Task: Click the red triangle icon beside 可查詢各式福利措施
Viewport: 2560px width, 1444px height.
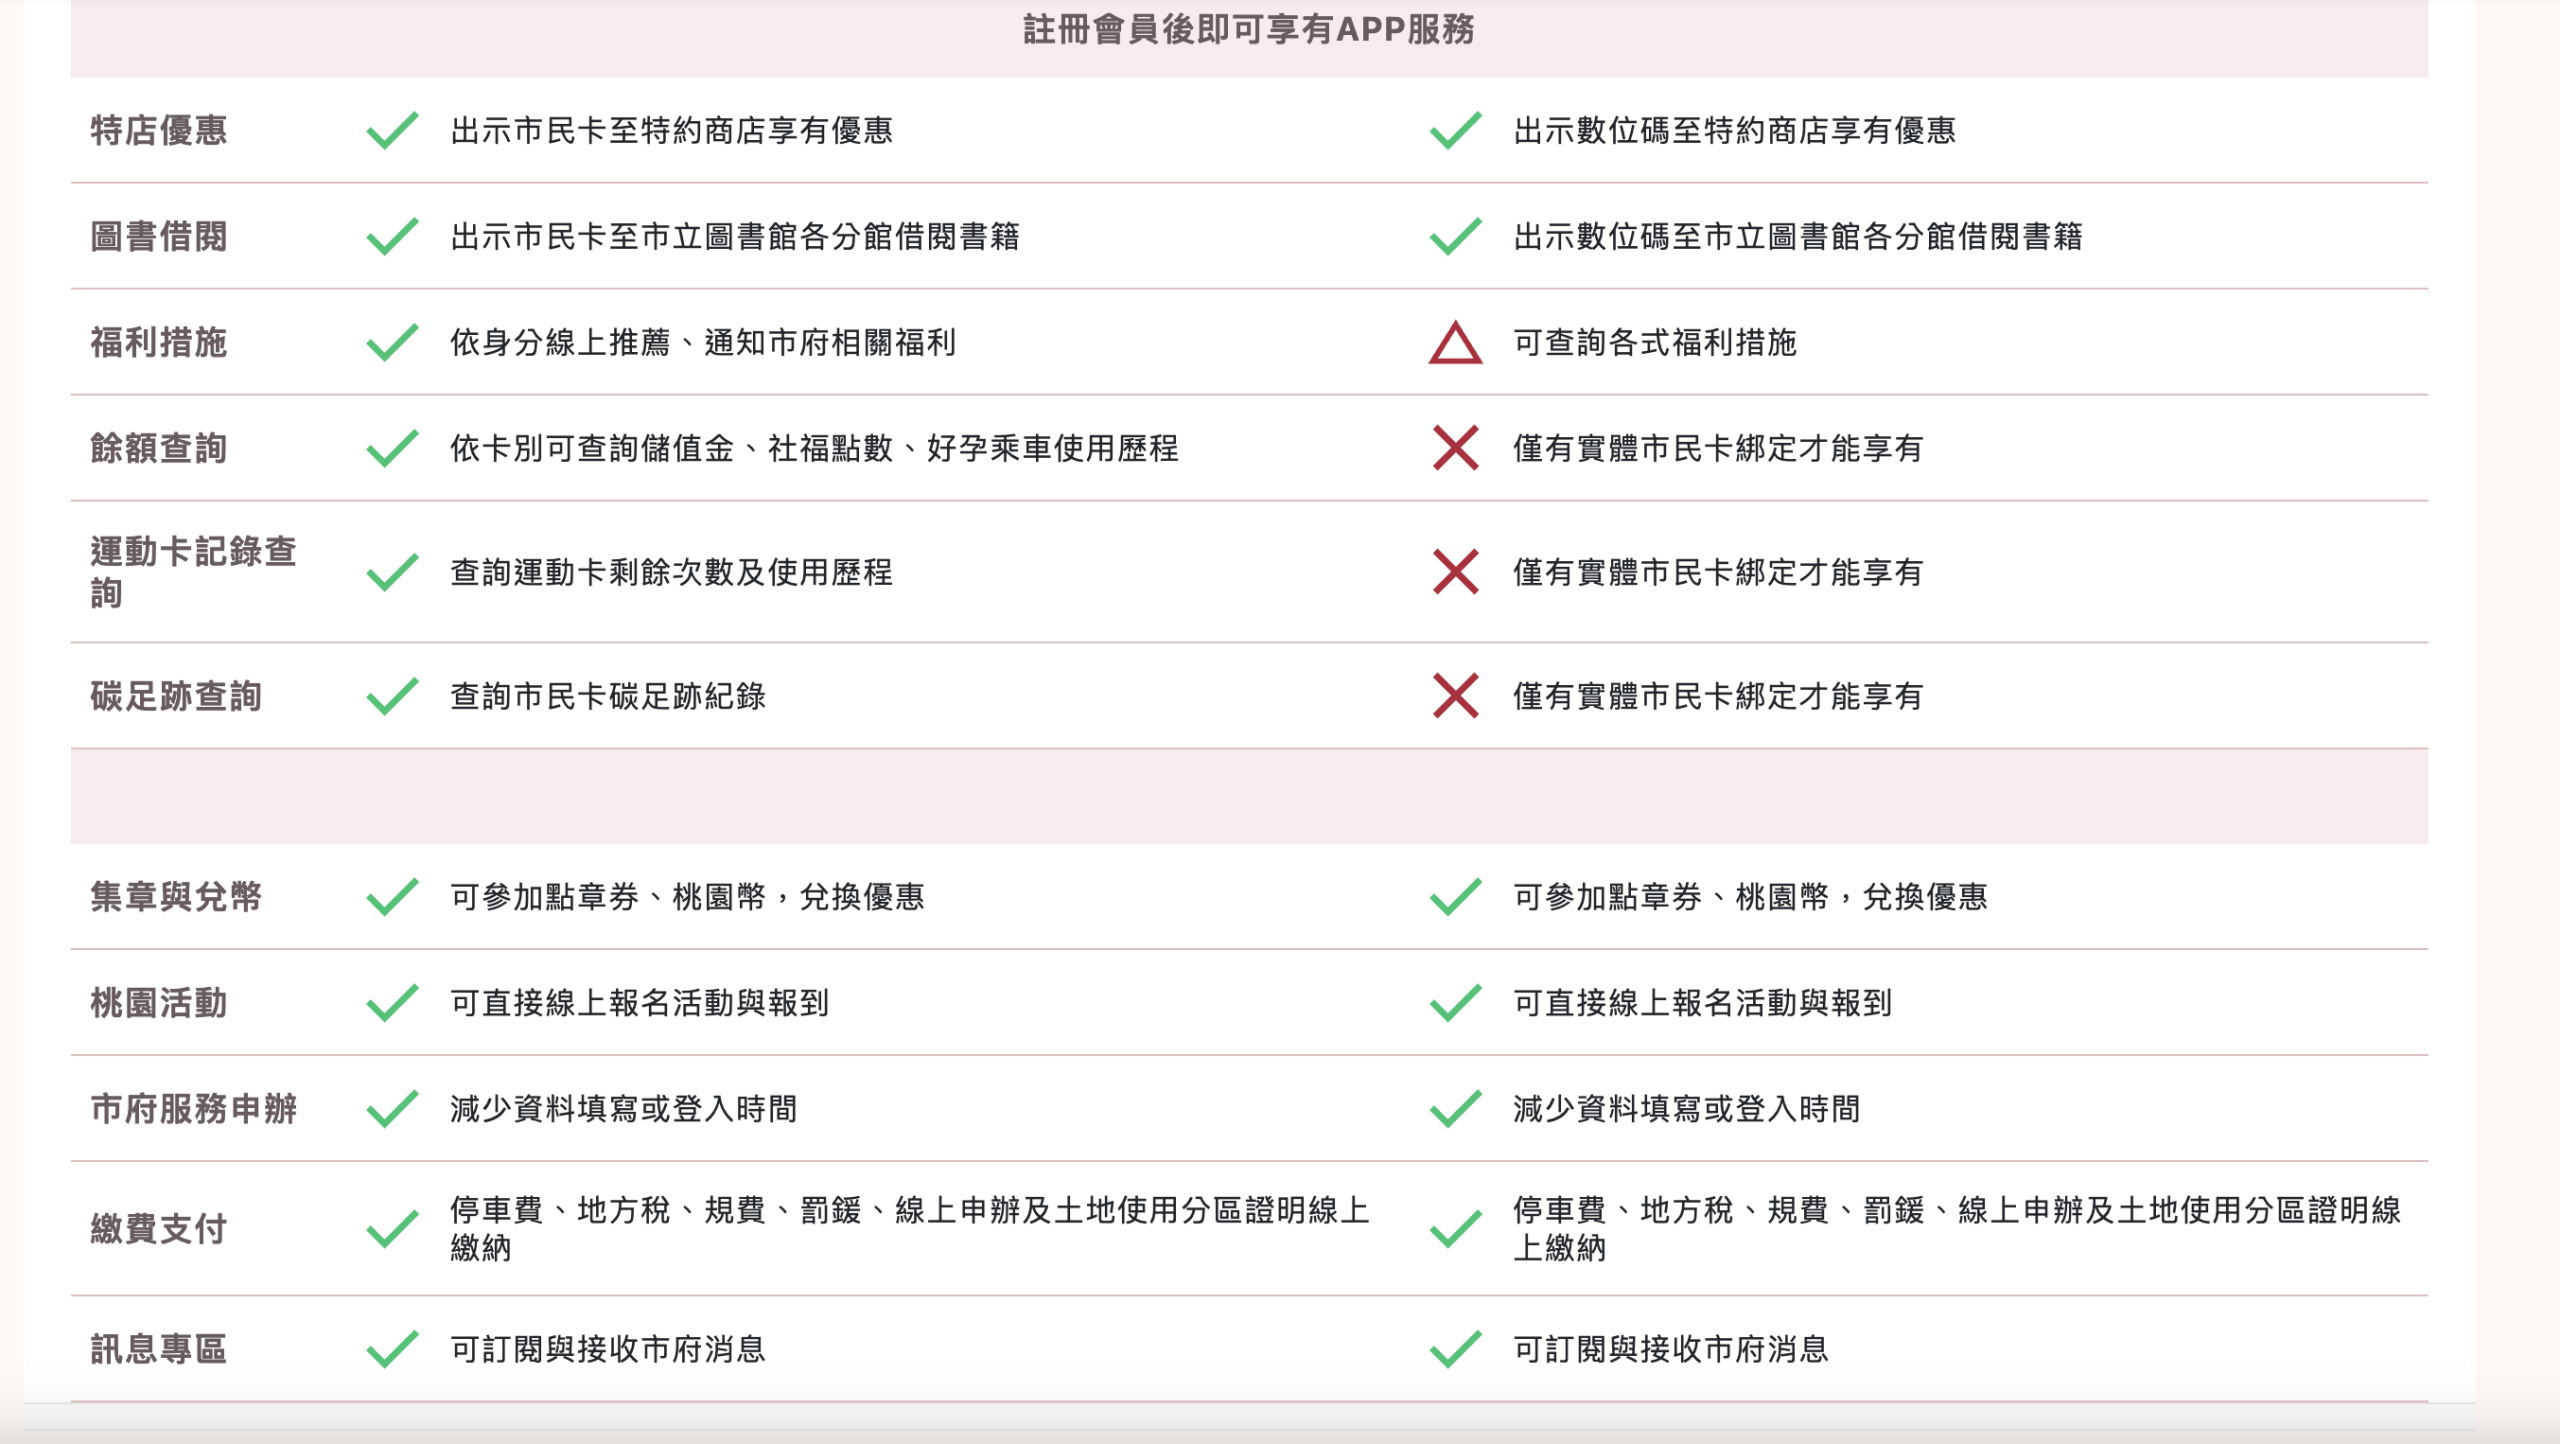Action: tap(1455, 343)
